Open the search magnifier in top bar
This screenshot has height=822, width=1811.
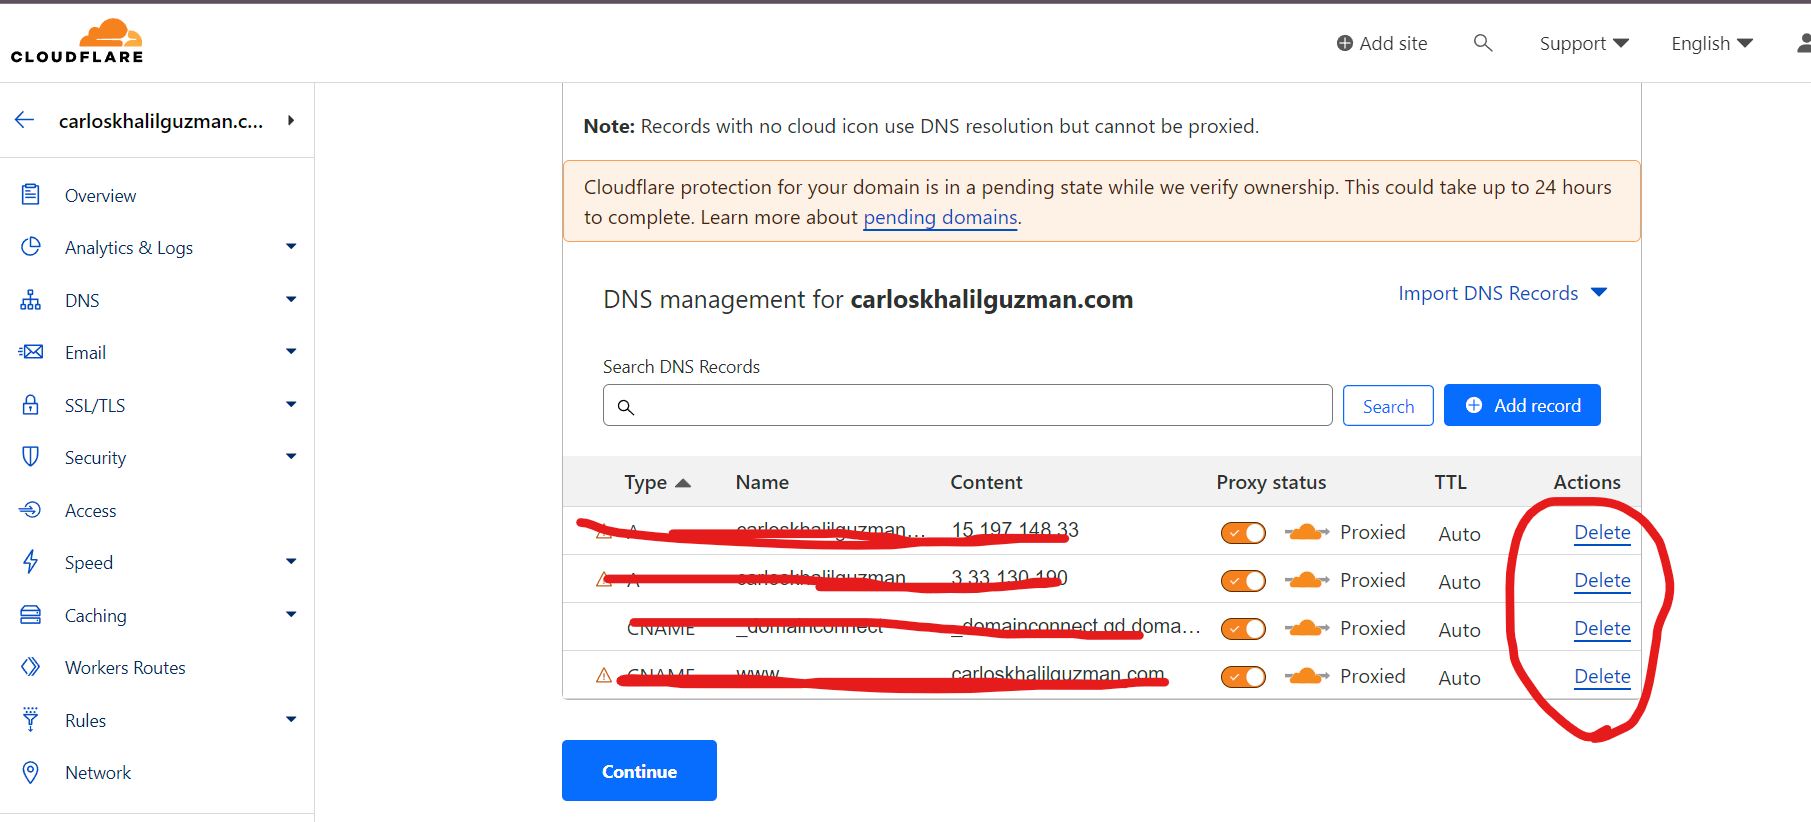[x=1483, y=43]
